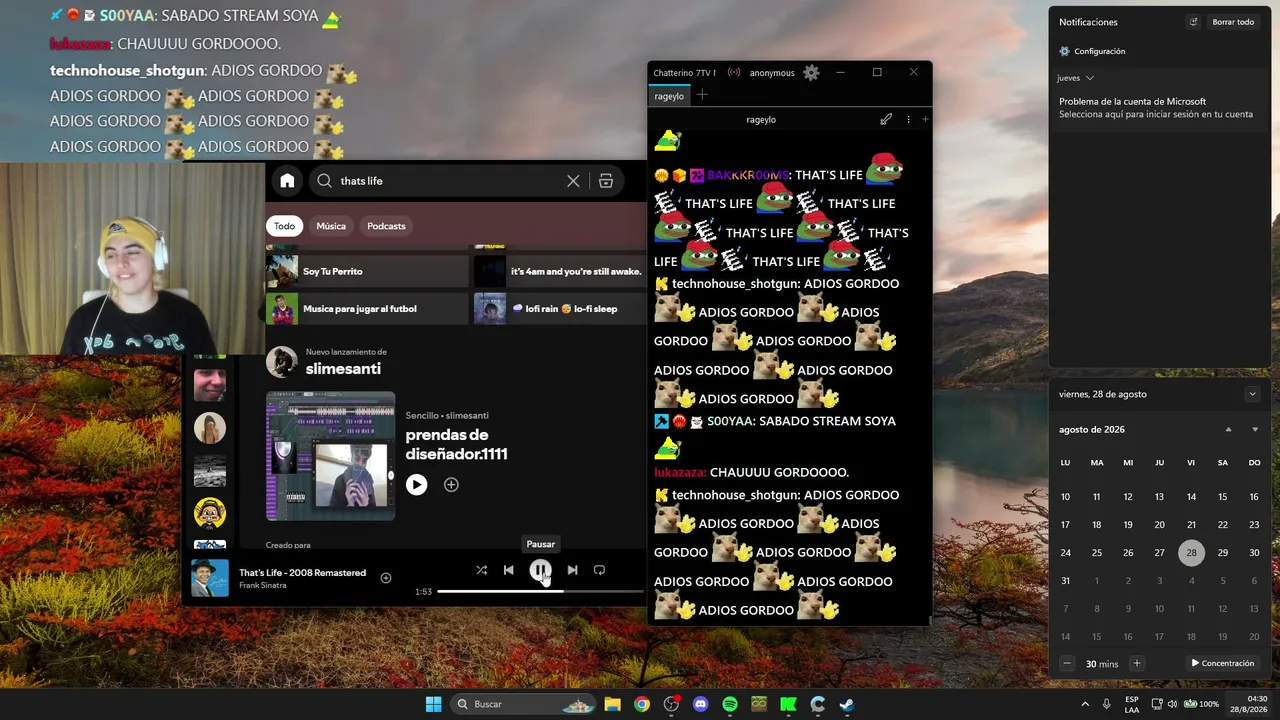Add a new split in Chatterino
Viewport: 1280px width, 720px height.
[925, 119]
